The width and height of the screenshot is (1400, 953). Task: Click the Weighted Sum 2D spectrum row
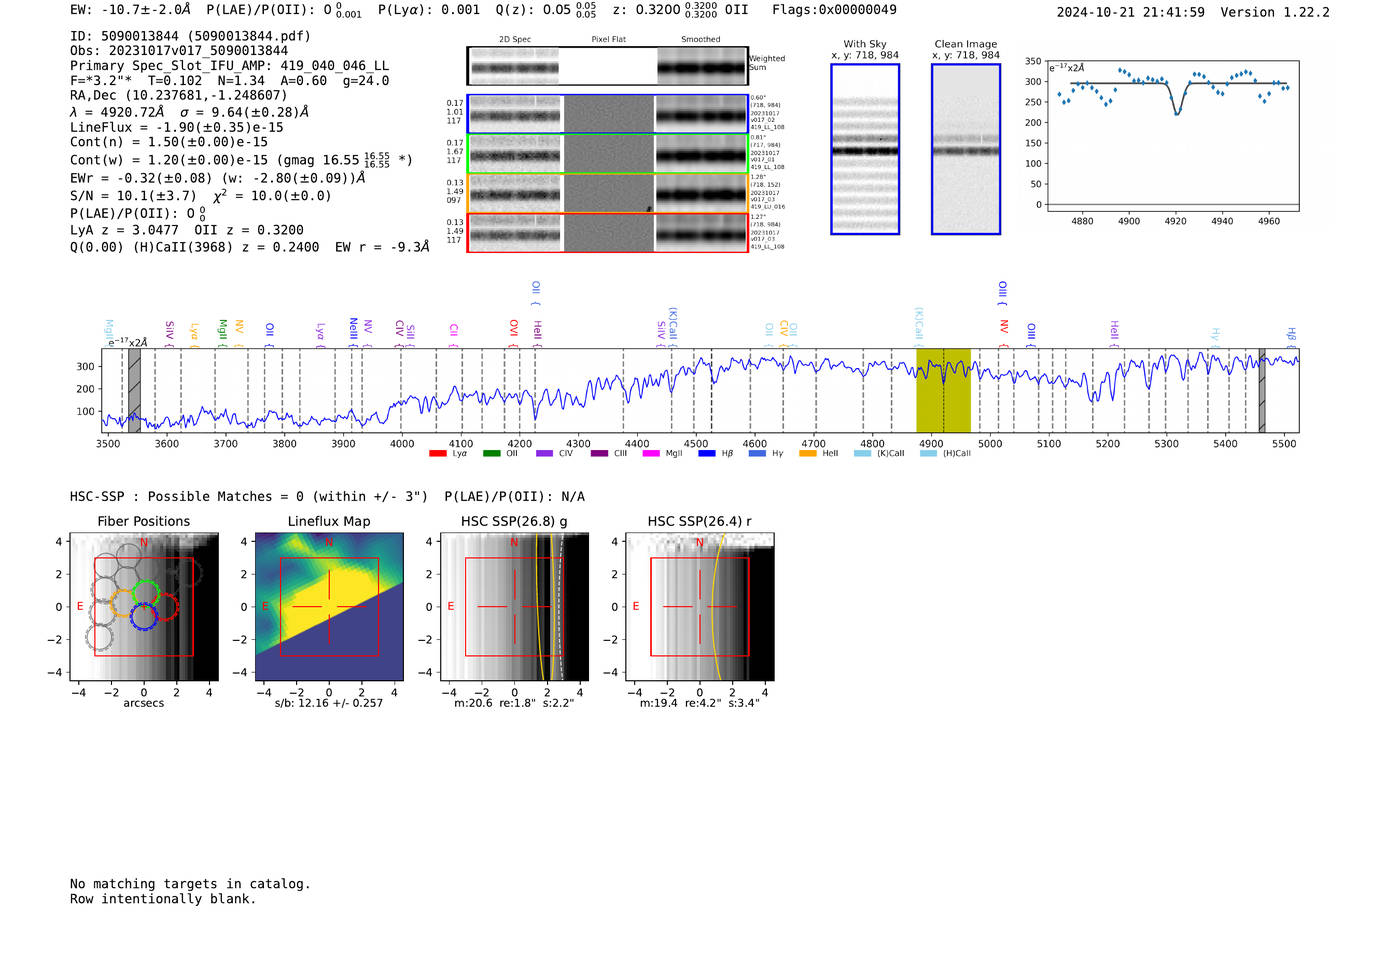tap(608, 66)
